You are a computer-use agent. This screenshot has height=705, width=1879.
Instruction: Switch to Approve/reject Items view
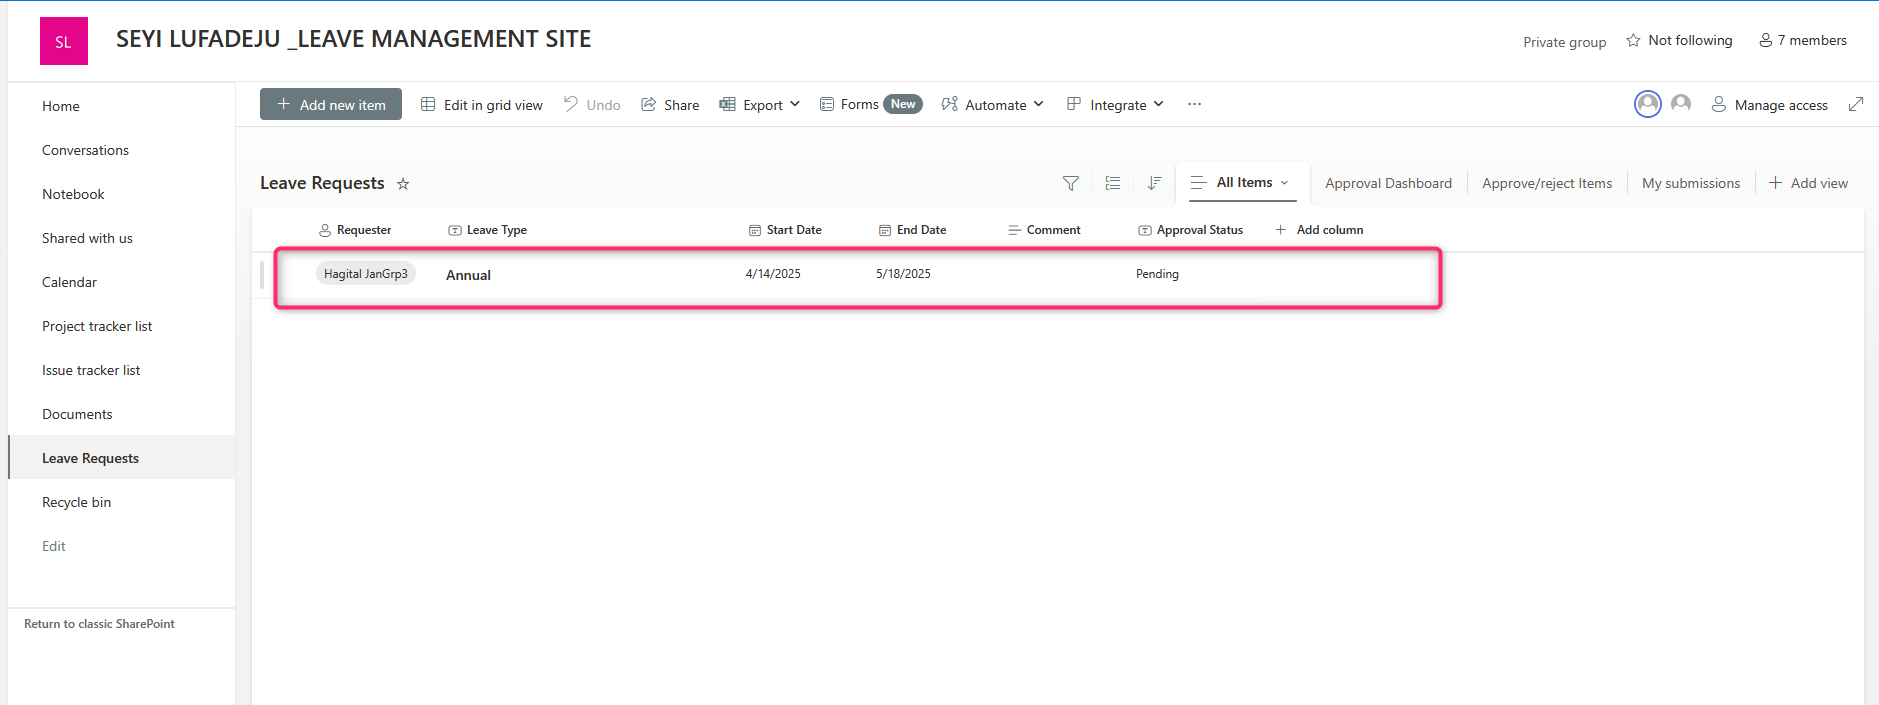(x=1547, y=183)
